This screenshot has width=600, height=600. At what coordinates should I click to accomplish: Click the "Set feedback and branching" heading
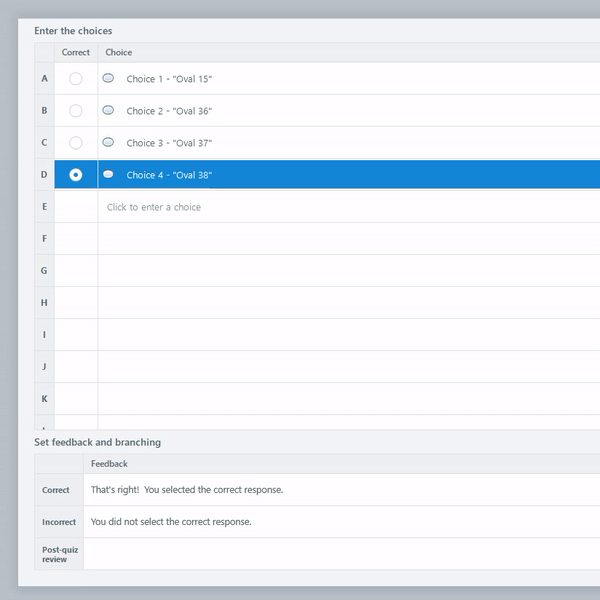(x=98, y=442)
